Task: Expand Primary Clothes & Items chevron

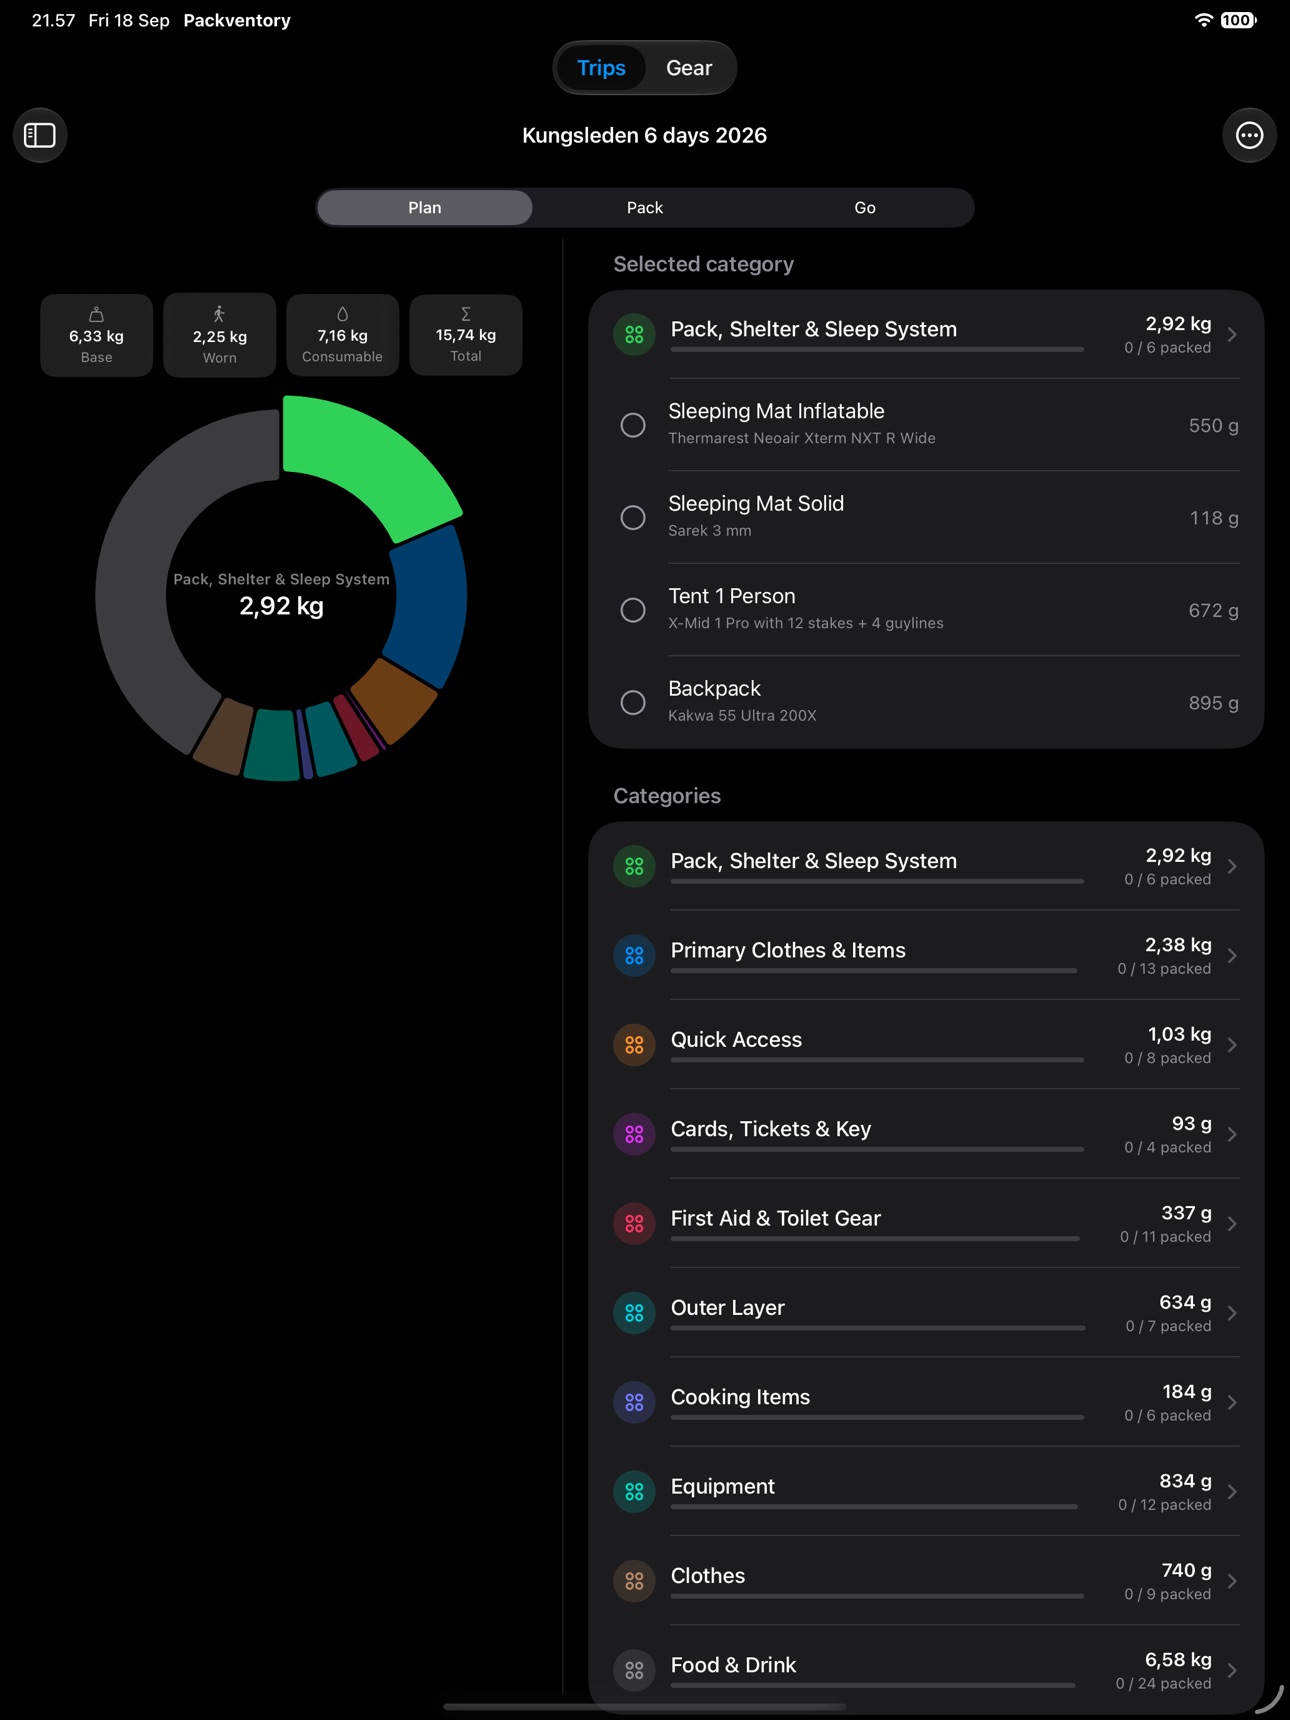Action: (1232, 956)
